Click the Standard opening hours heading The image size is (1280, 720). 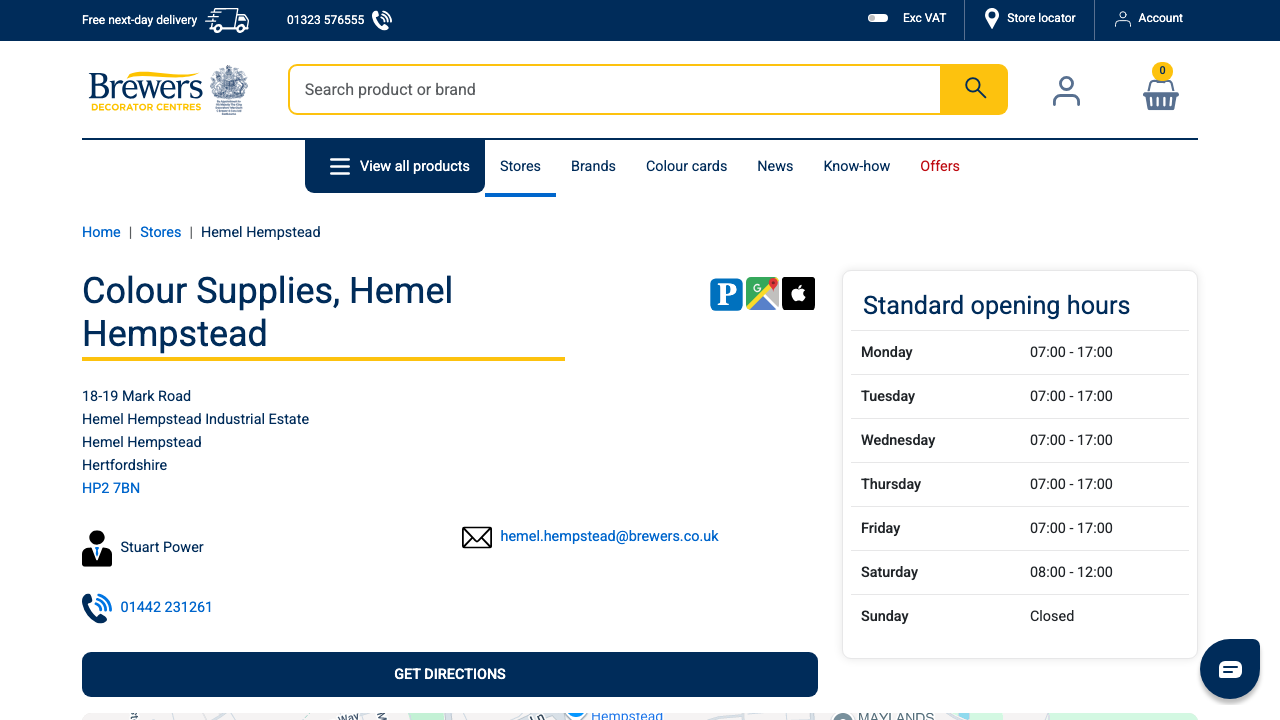click(996, 305)
